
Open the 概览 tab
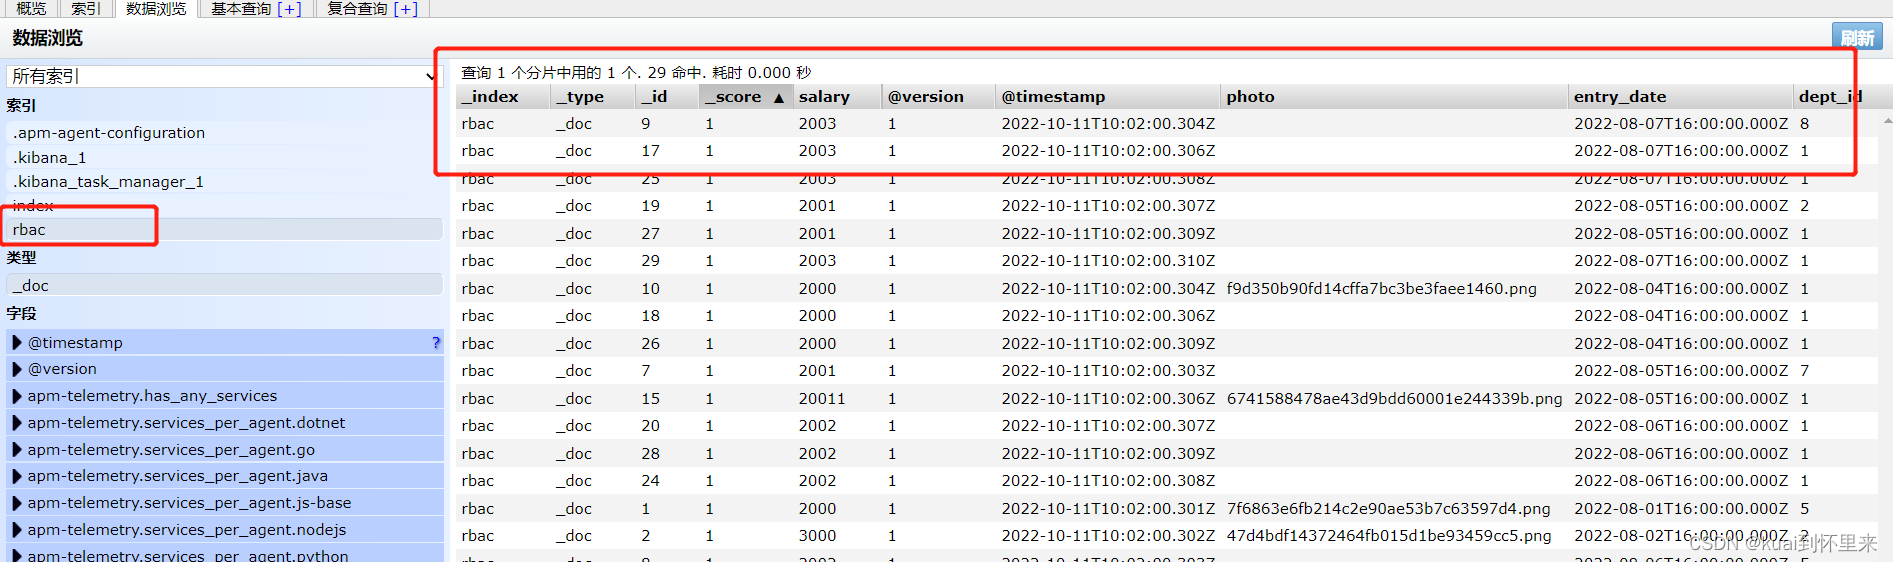31,8
